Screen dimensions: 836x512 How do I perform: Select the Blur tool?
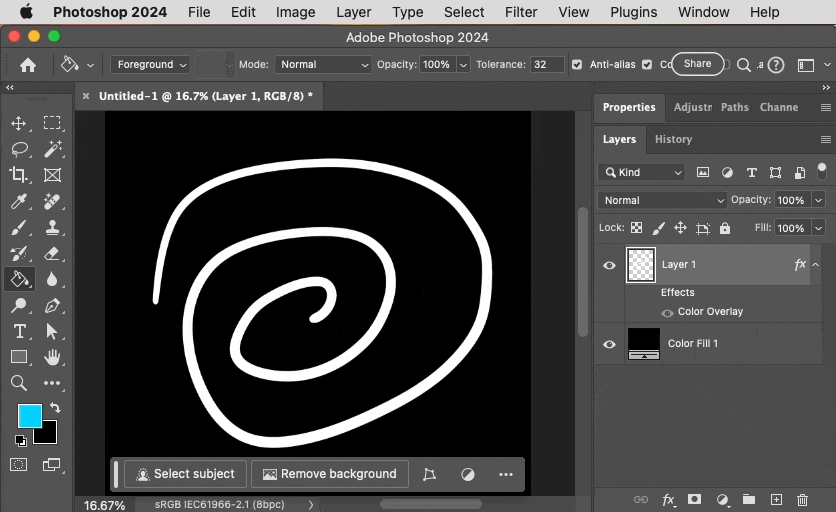click(x=52, y=279)
